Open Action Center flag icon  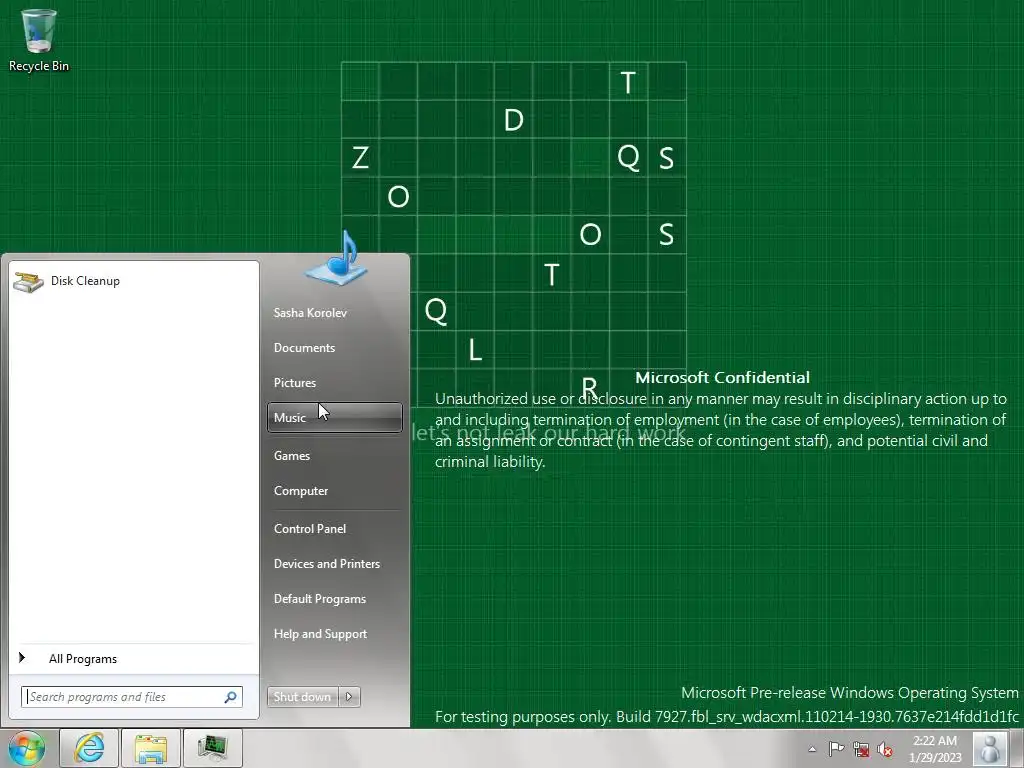tap(836, 749)
